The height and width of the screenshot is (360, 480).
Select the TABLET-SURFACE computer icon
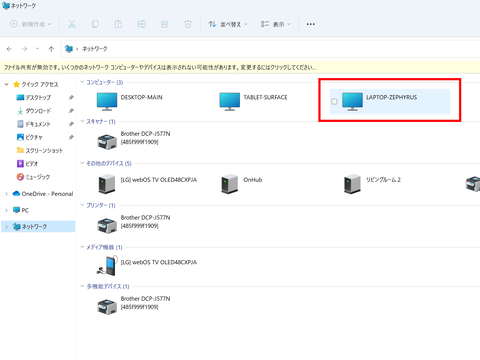(230, 102)
